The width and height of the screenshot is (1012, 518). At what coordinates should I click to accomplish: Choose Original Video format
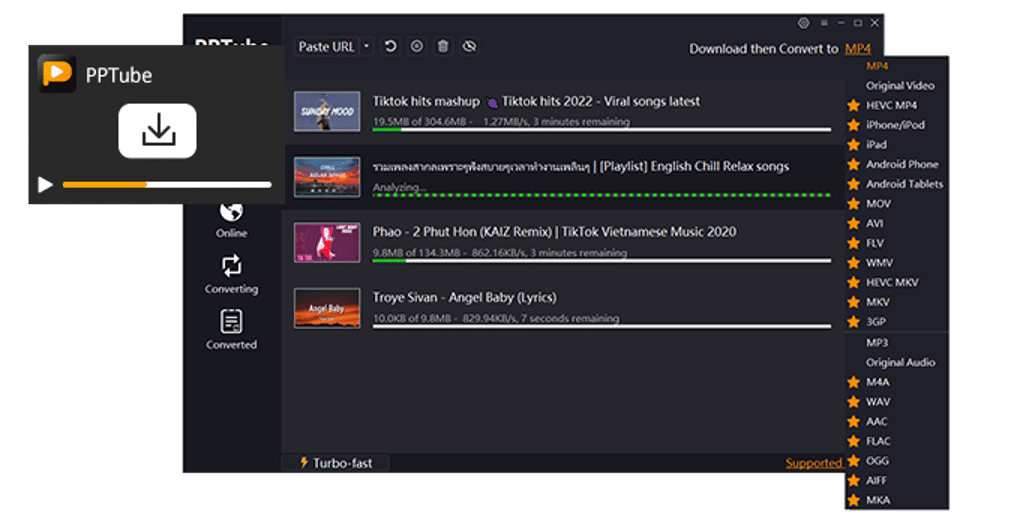[x=900, y=86]
